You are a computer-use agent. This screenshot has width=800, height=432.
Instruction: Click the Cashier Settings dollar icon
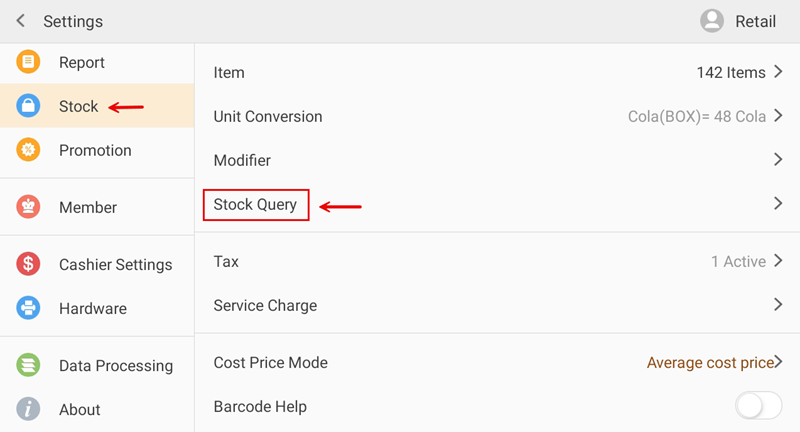click(28, 264)
